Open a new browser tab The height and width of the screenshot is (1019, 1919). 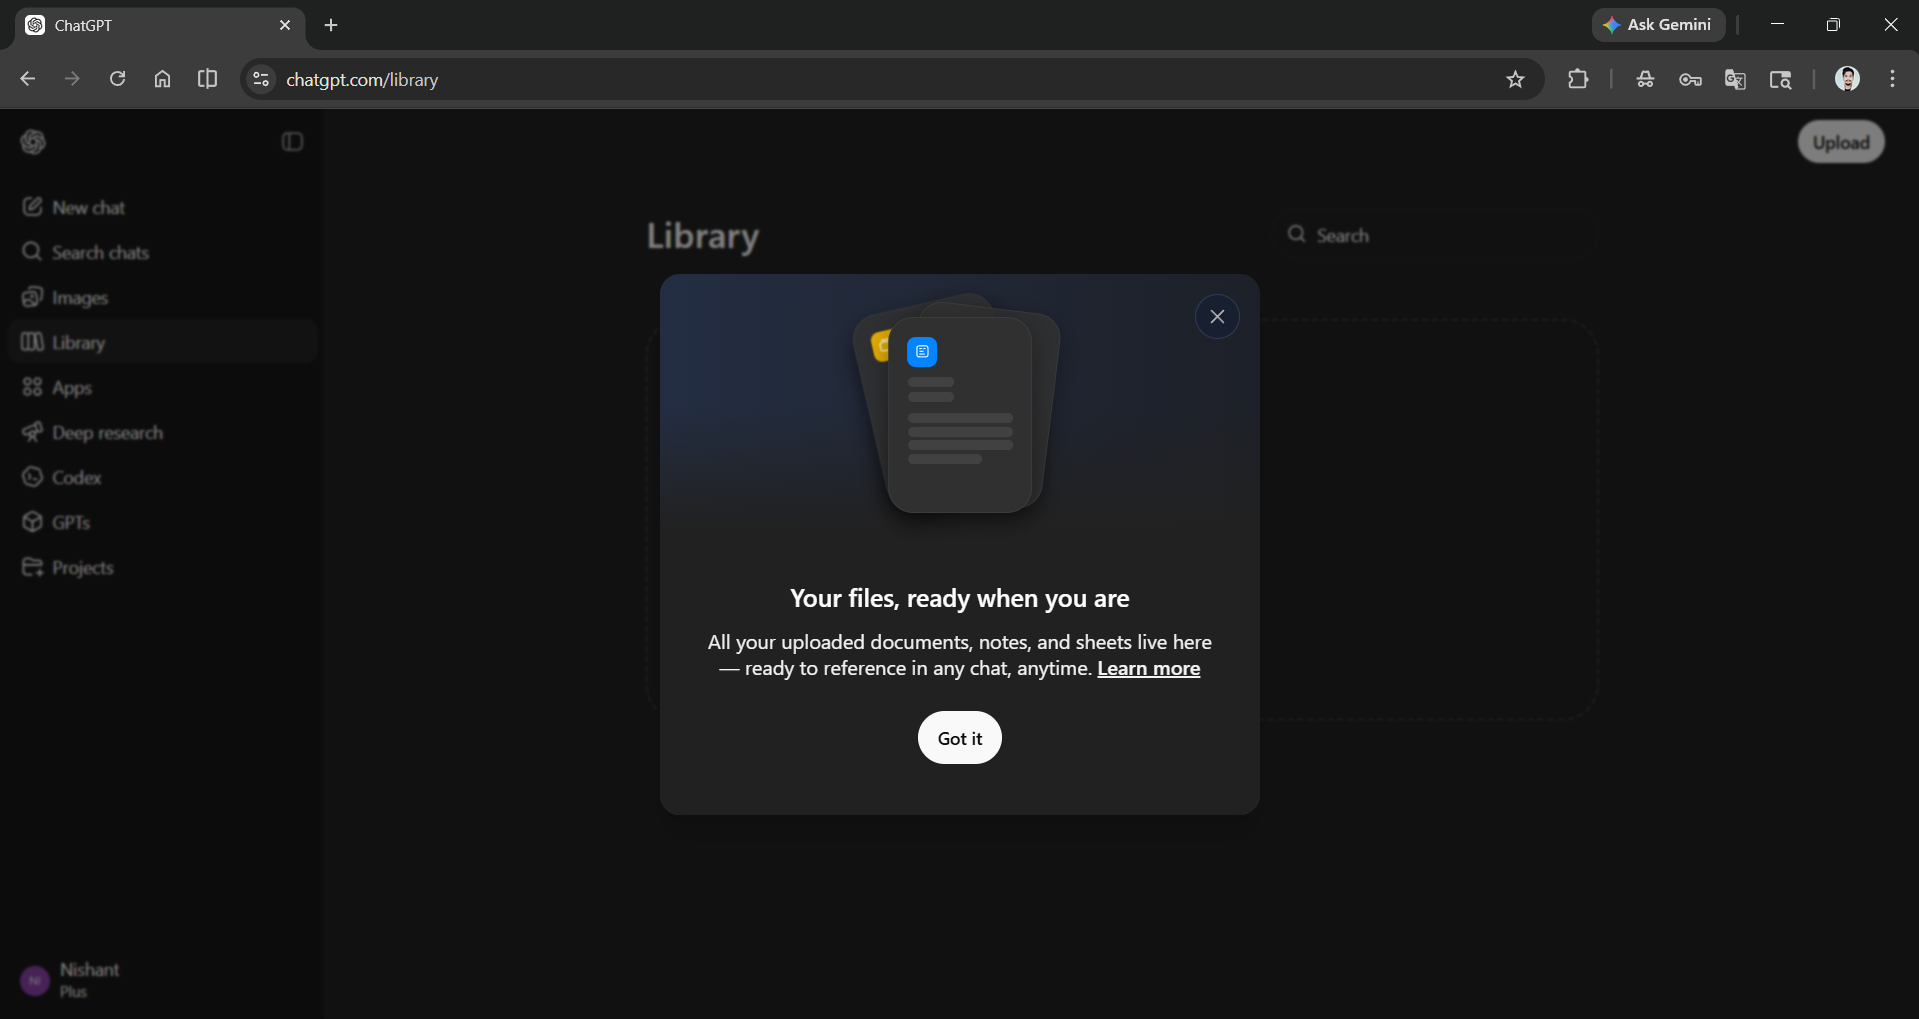click(x=330, y=25)
